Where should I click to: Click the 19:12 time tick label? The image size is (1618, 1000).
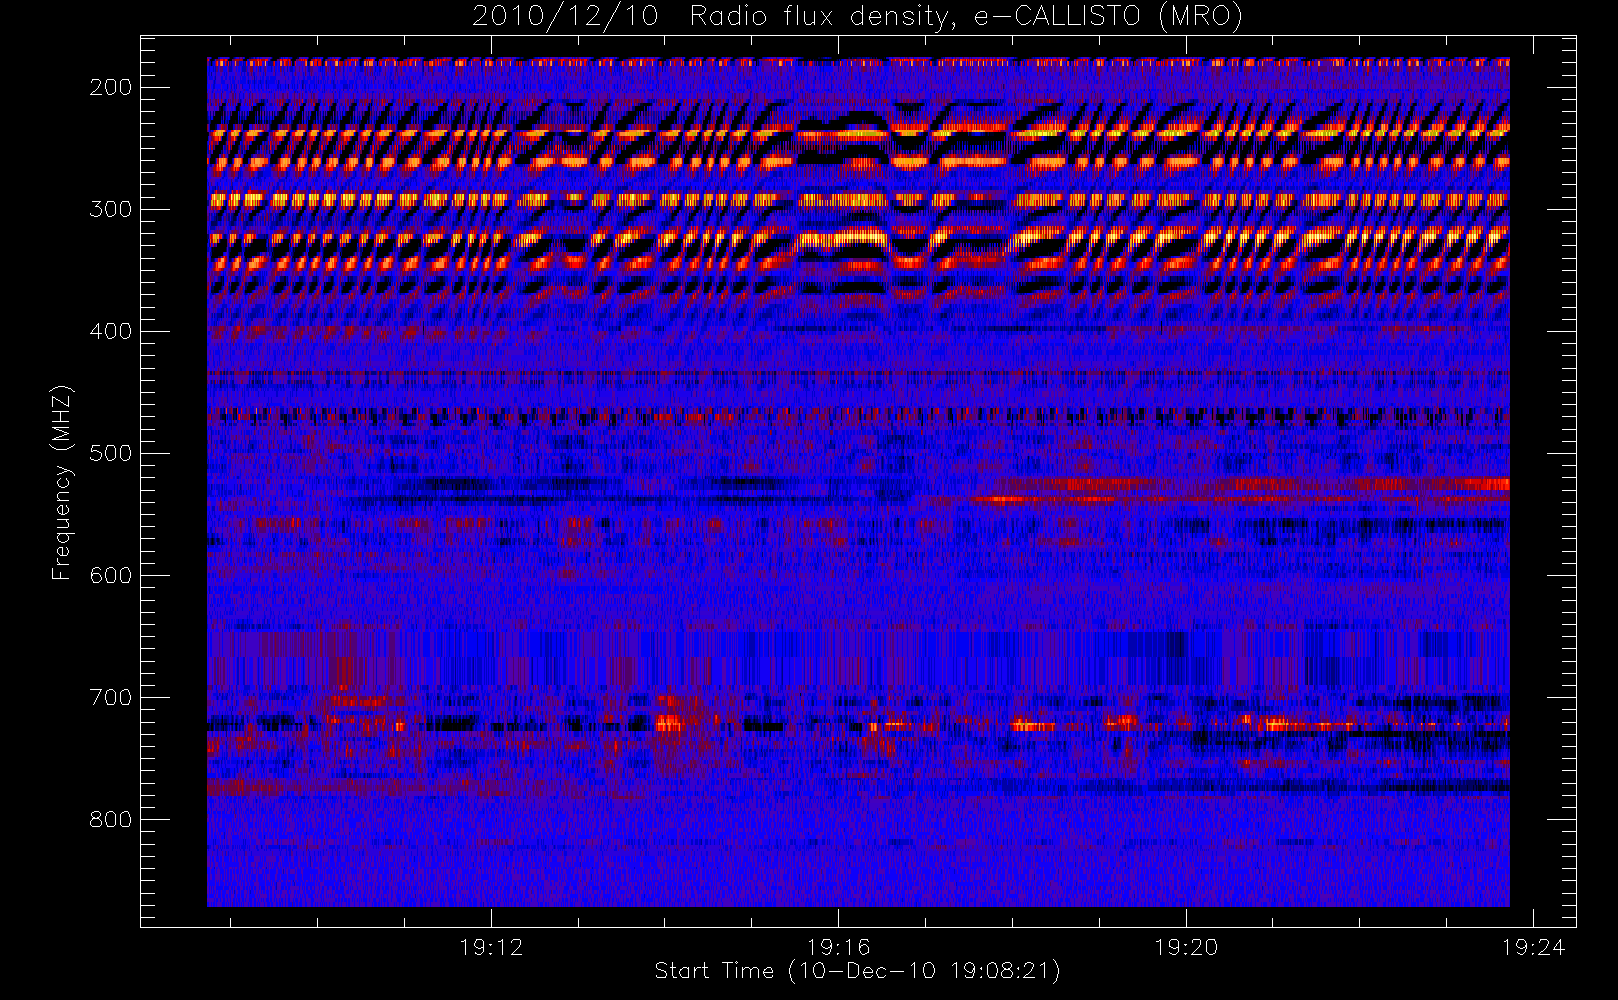pos(491,947)
